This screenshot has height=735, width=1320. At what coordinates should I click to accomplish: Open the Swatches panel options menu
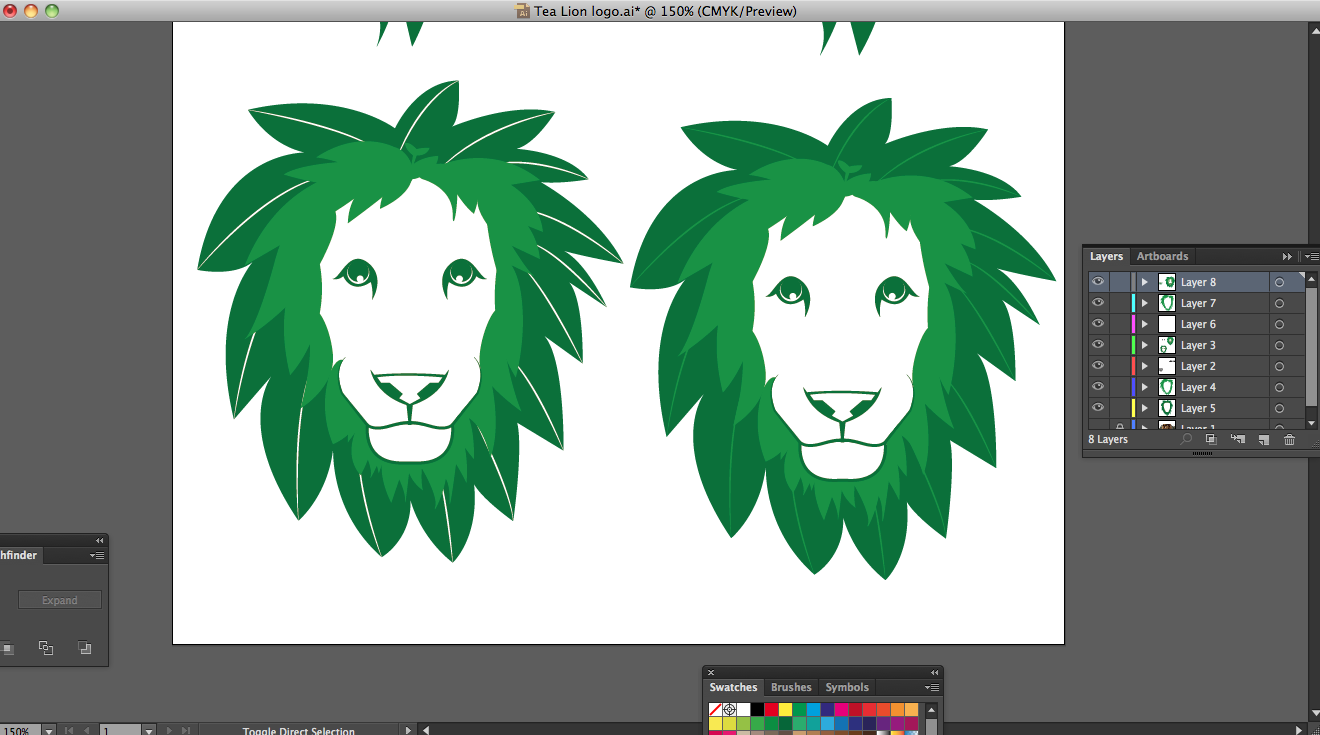tap(932, 687)
